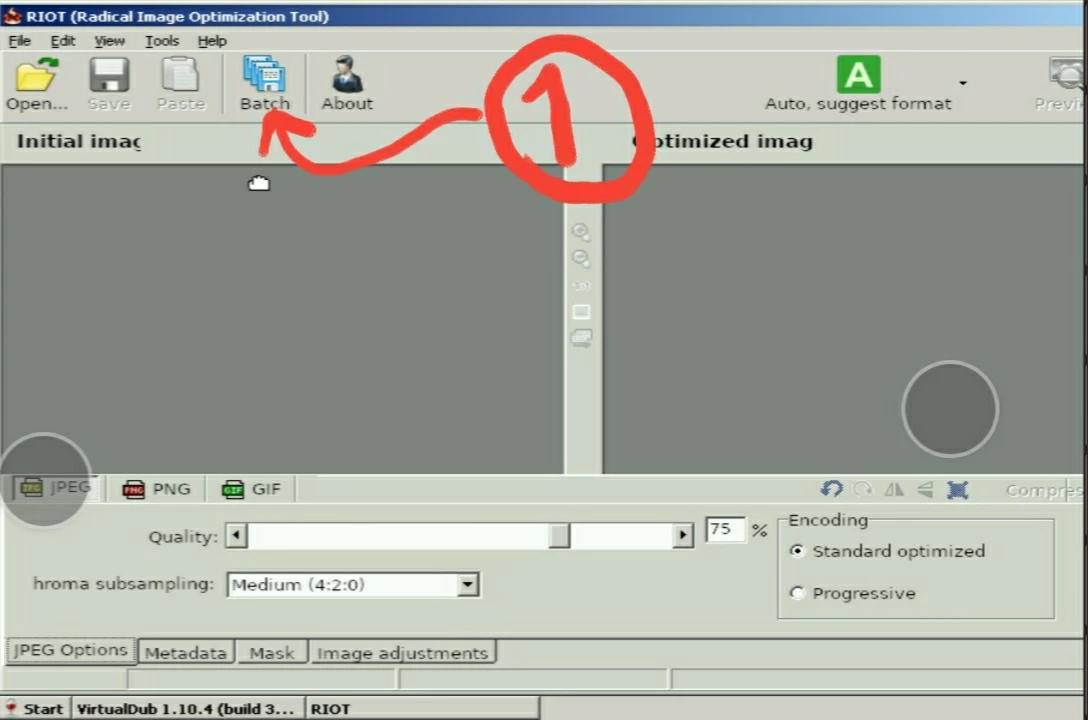Image resolution: width=1088 pixels, height=720 pixels.
Task: Click the blue resize image icon
Action: point(958,490)
